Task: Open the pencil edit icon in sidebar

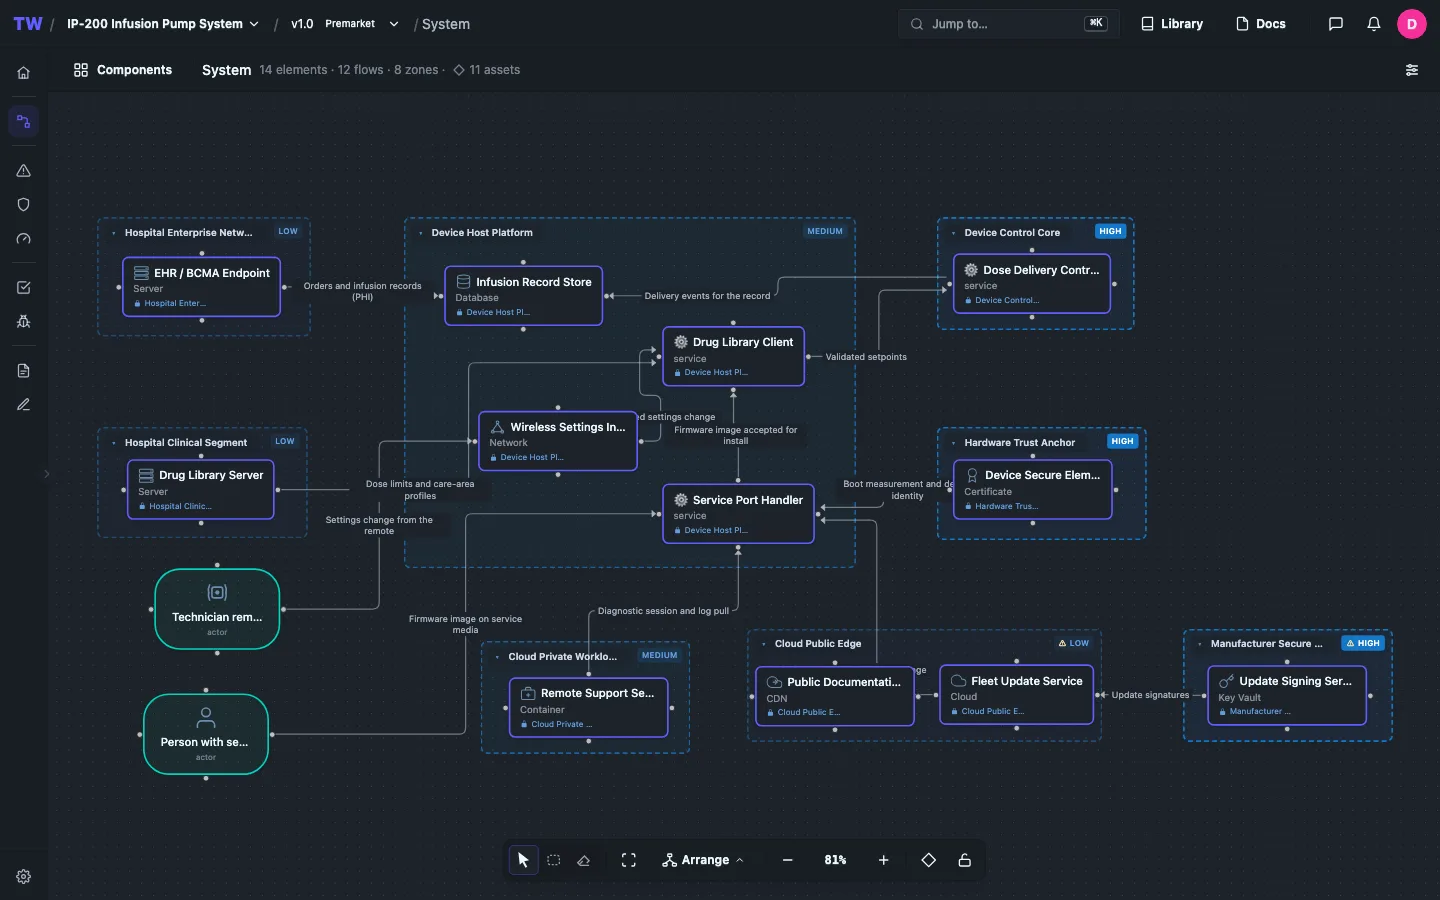Action: pyautogui.click(x=24, y=405)
